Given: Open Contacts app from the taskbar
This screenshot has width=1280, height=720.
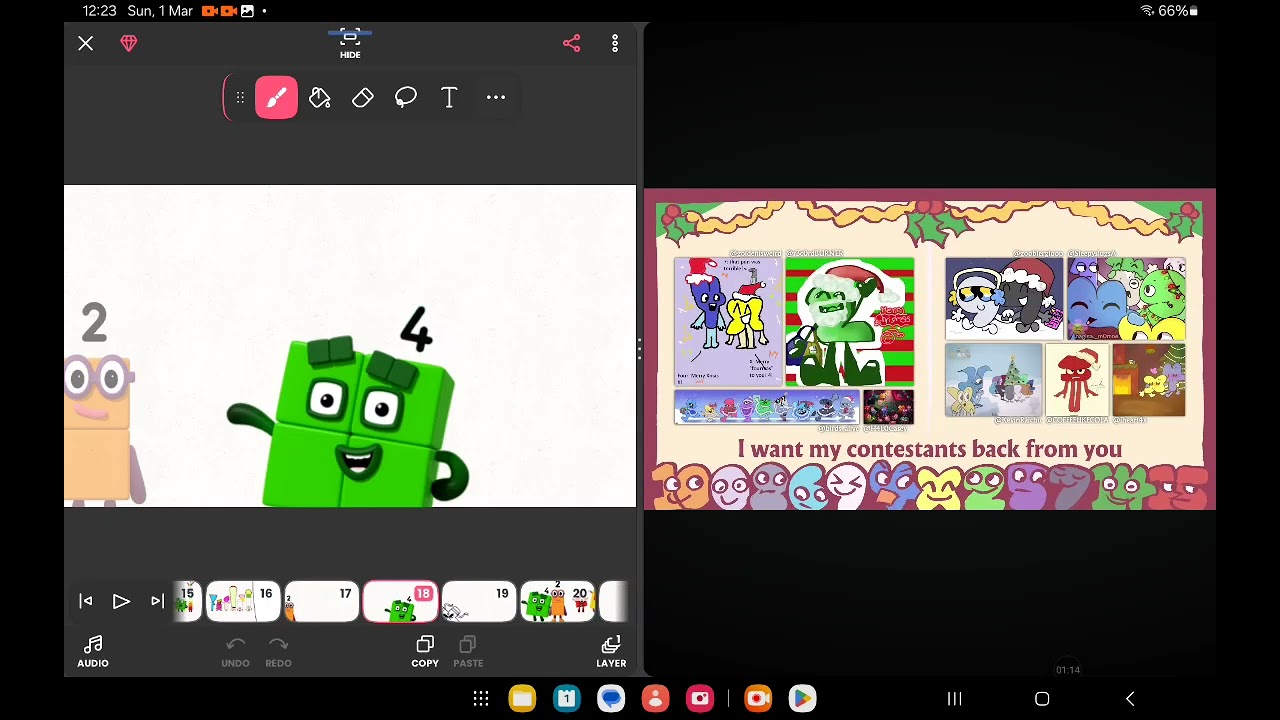Looking at the screenshot, I should [655, 699].
